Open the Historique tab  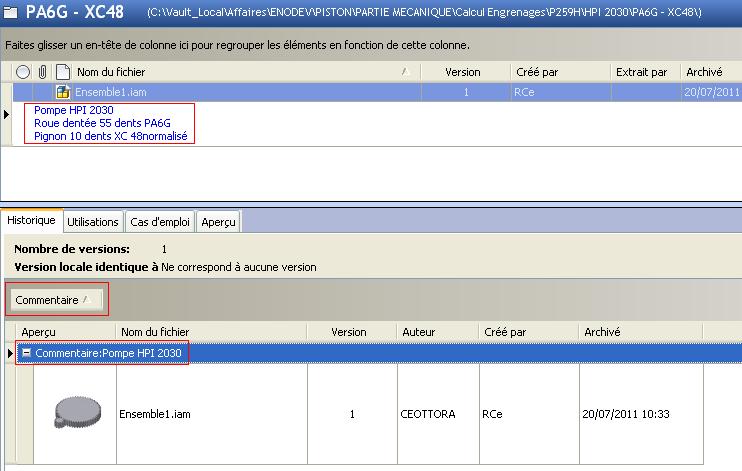click(x=31, y=221)
